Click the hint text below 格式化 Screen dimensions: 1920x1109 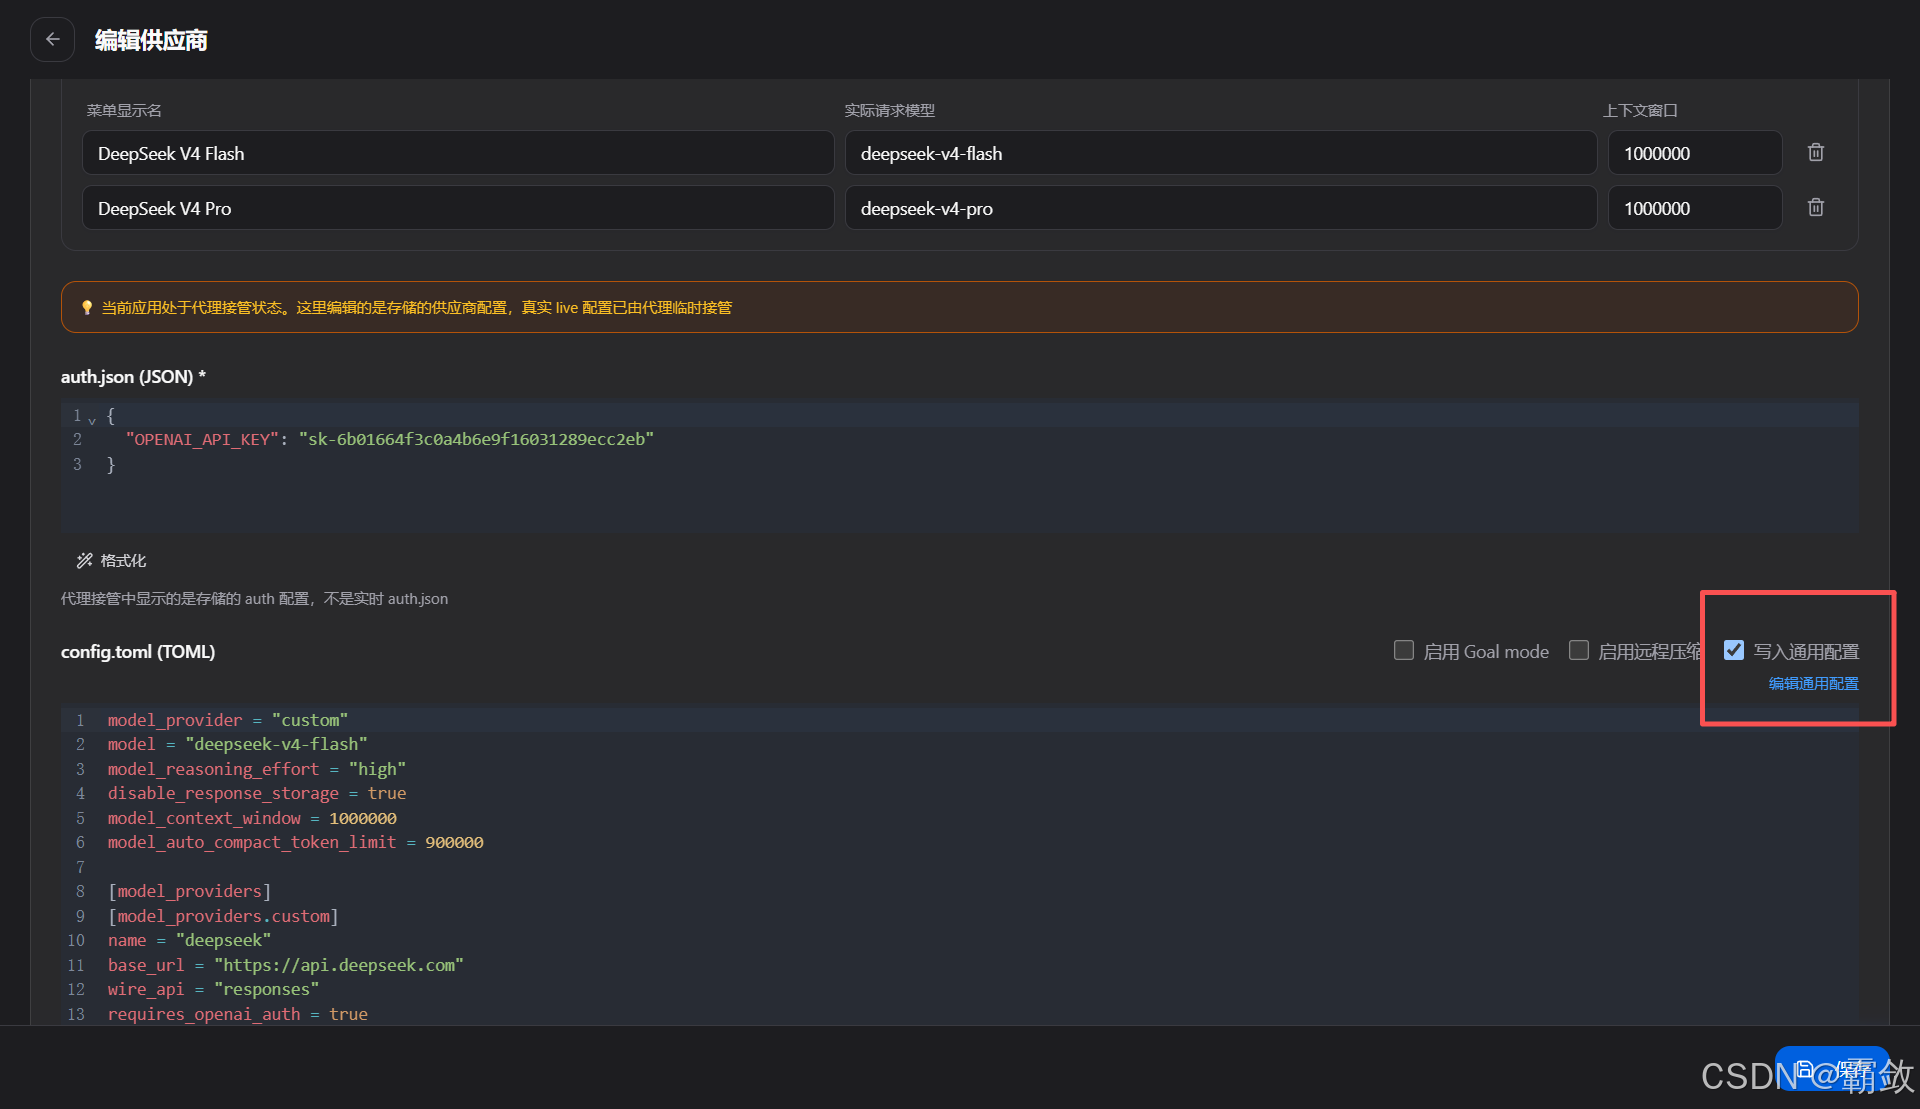pos(254,599)
